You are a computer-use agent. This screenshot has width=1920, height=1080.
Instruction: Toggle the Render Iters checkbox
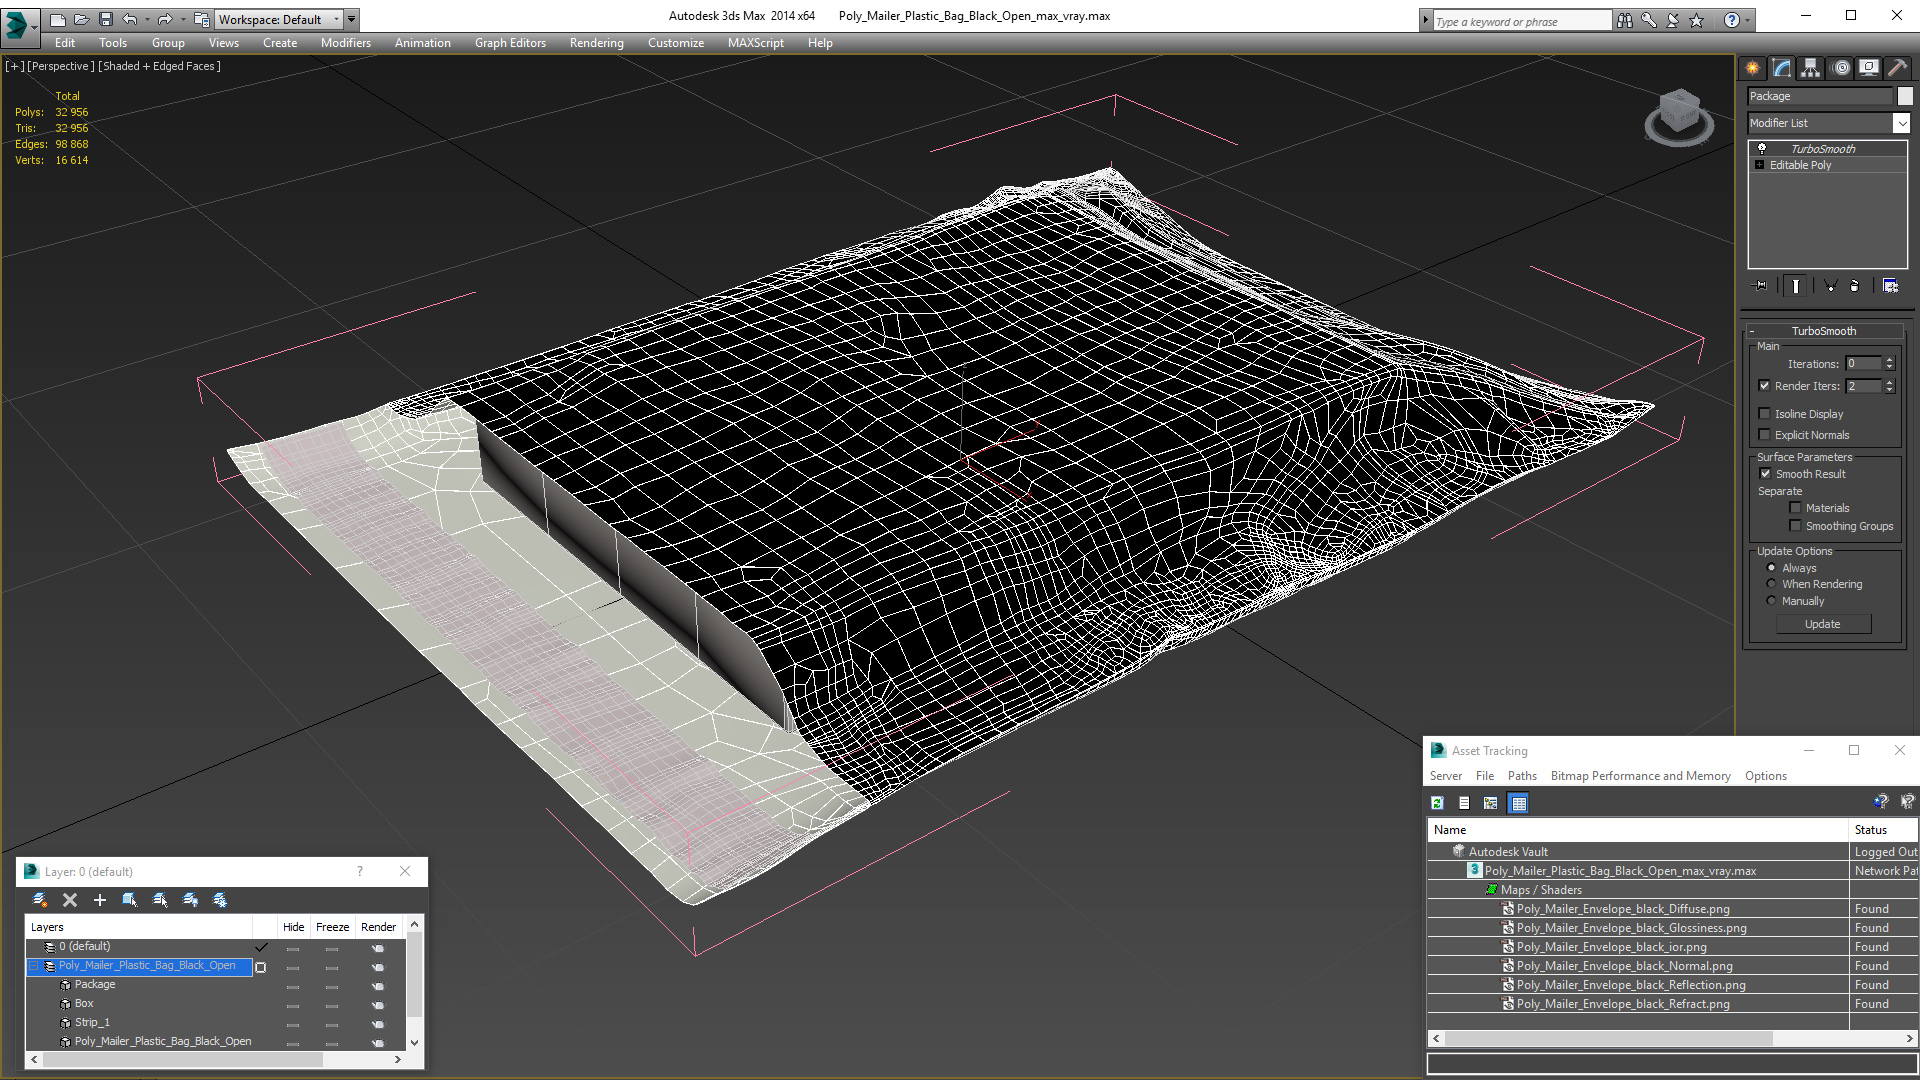click(1764, 386)
